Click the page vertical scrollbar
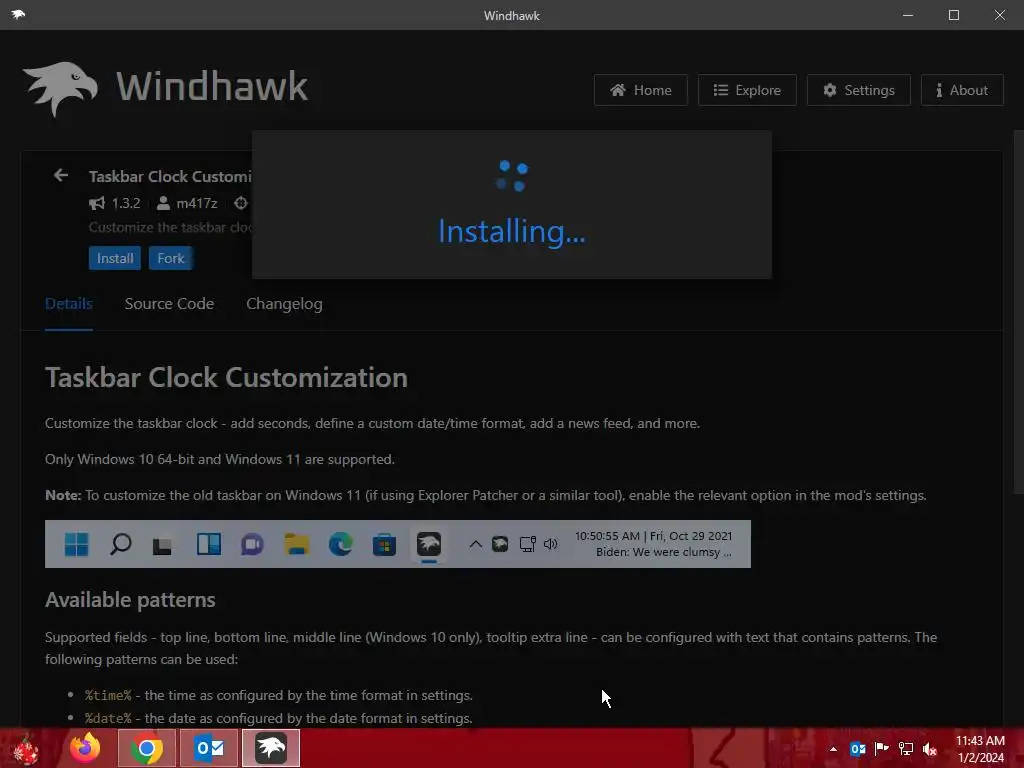Viewport: 1024px width, 768px height. coord(1019,312)
